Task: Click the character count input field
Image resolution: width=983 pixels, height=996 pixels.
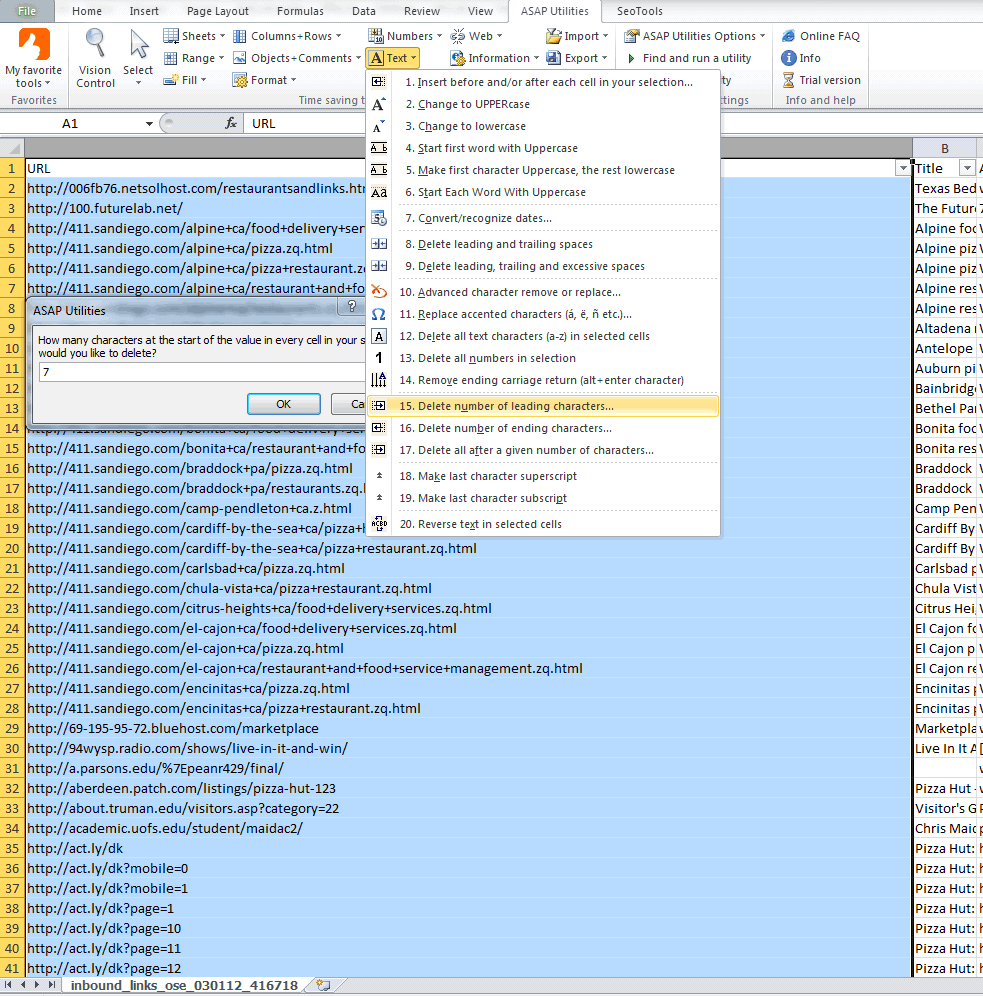Action: point(202,372)
